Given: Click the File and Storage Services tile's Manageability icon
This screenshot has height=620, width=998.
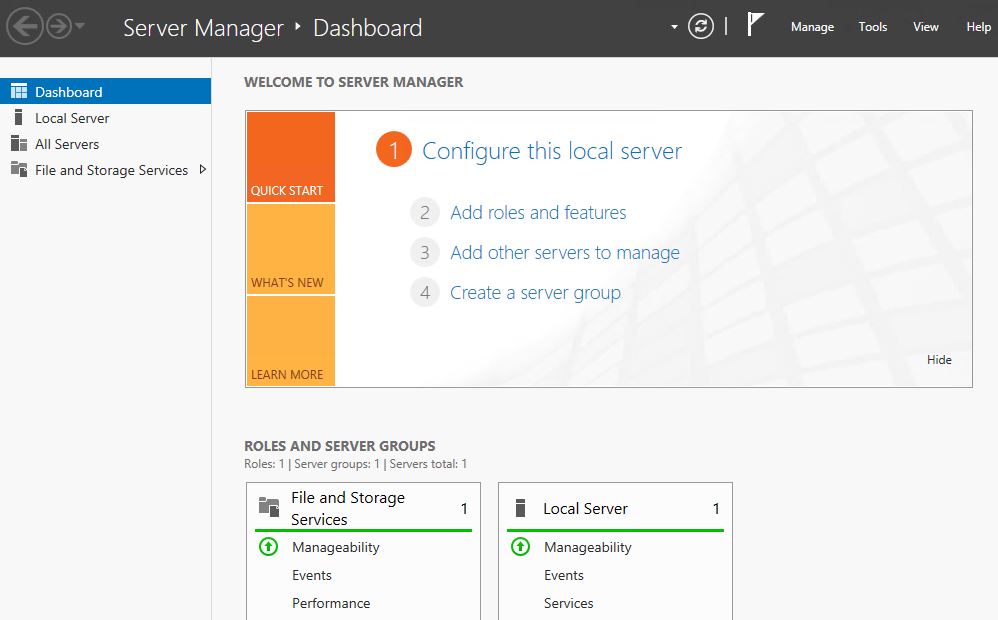Looking at the screenshot, I should click(268, 547).
